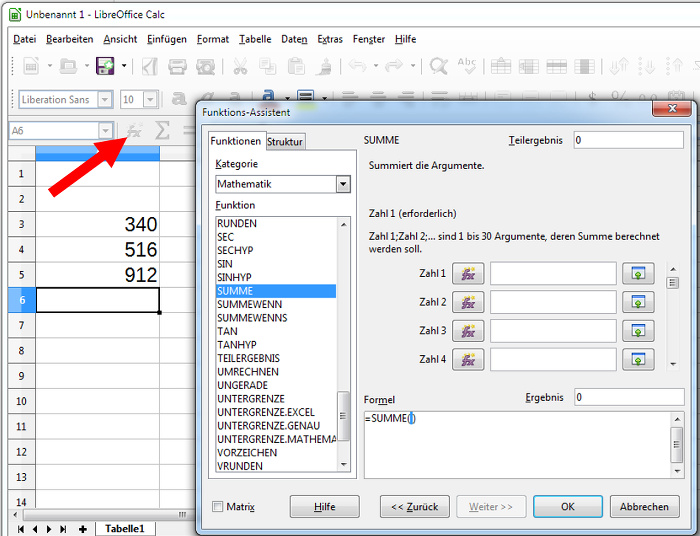Select the Tabelle1 sheet tab
Screen dimensions: 700x536
pyautogui.click(x=125, y=529)
